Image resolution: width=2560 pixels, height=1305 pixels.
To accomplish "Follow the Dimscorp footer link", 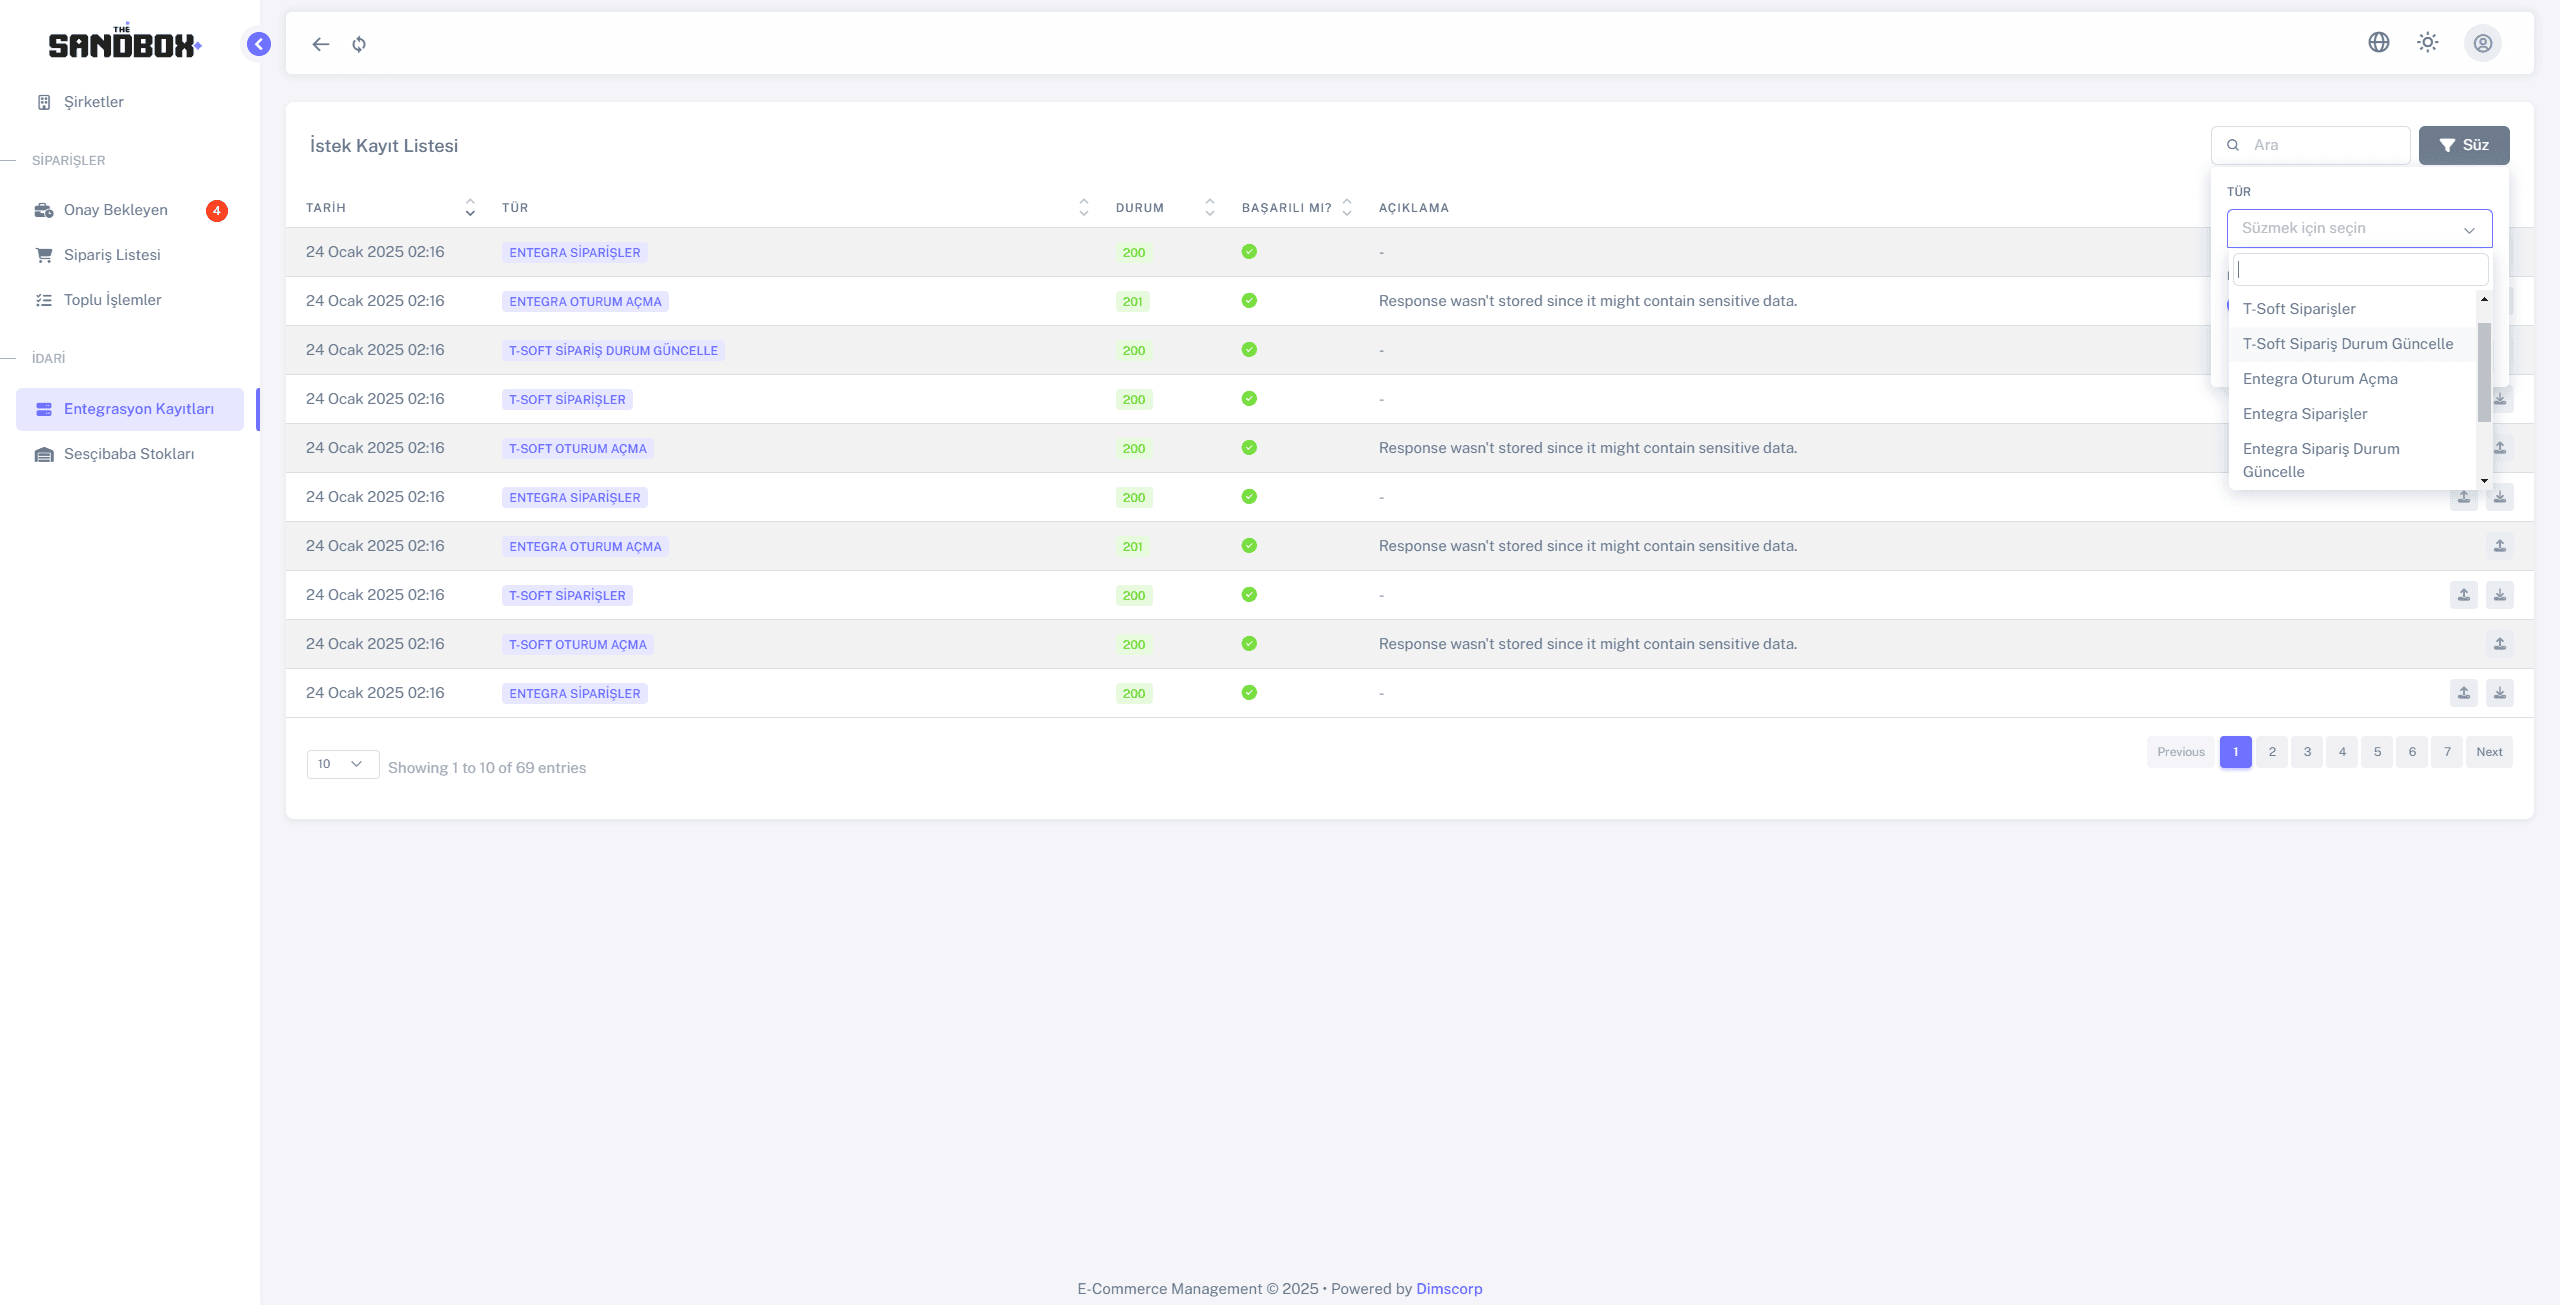I will click(1449, 1289).
